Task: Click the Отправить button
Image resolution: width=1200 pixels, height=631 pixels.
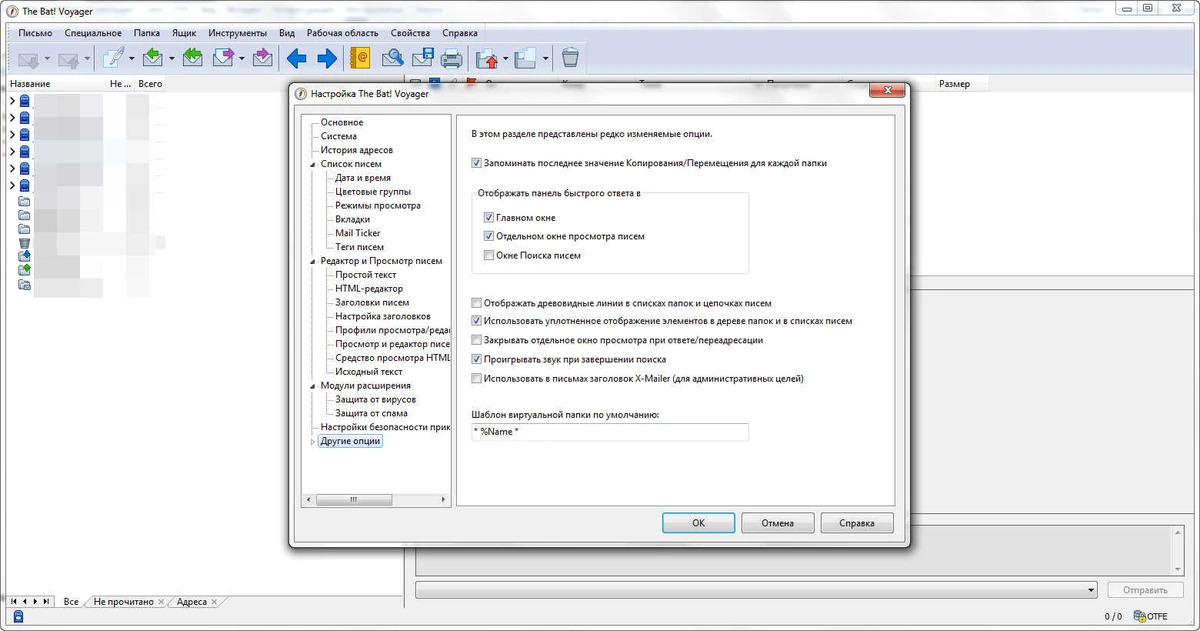Action: click(1145, 591)
